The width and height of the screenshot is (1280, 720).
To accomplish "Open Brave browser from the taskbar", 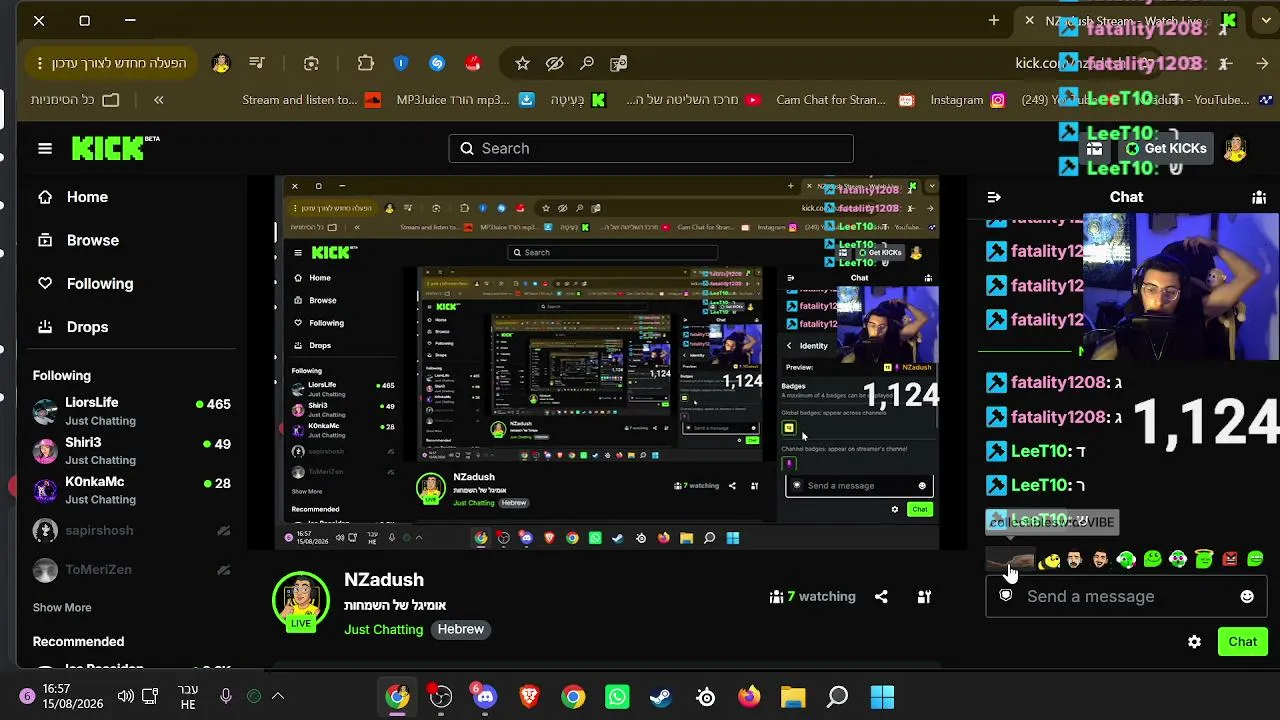I will click(529, 696).
